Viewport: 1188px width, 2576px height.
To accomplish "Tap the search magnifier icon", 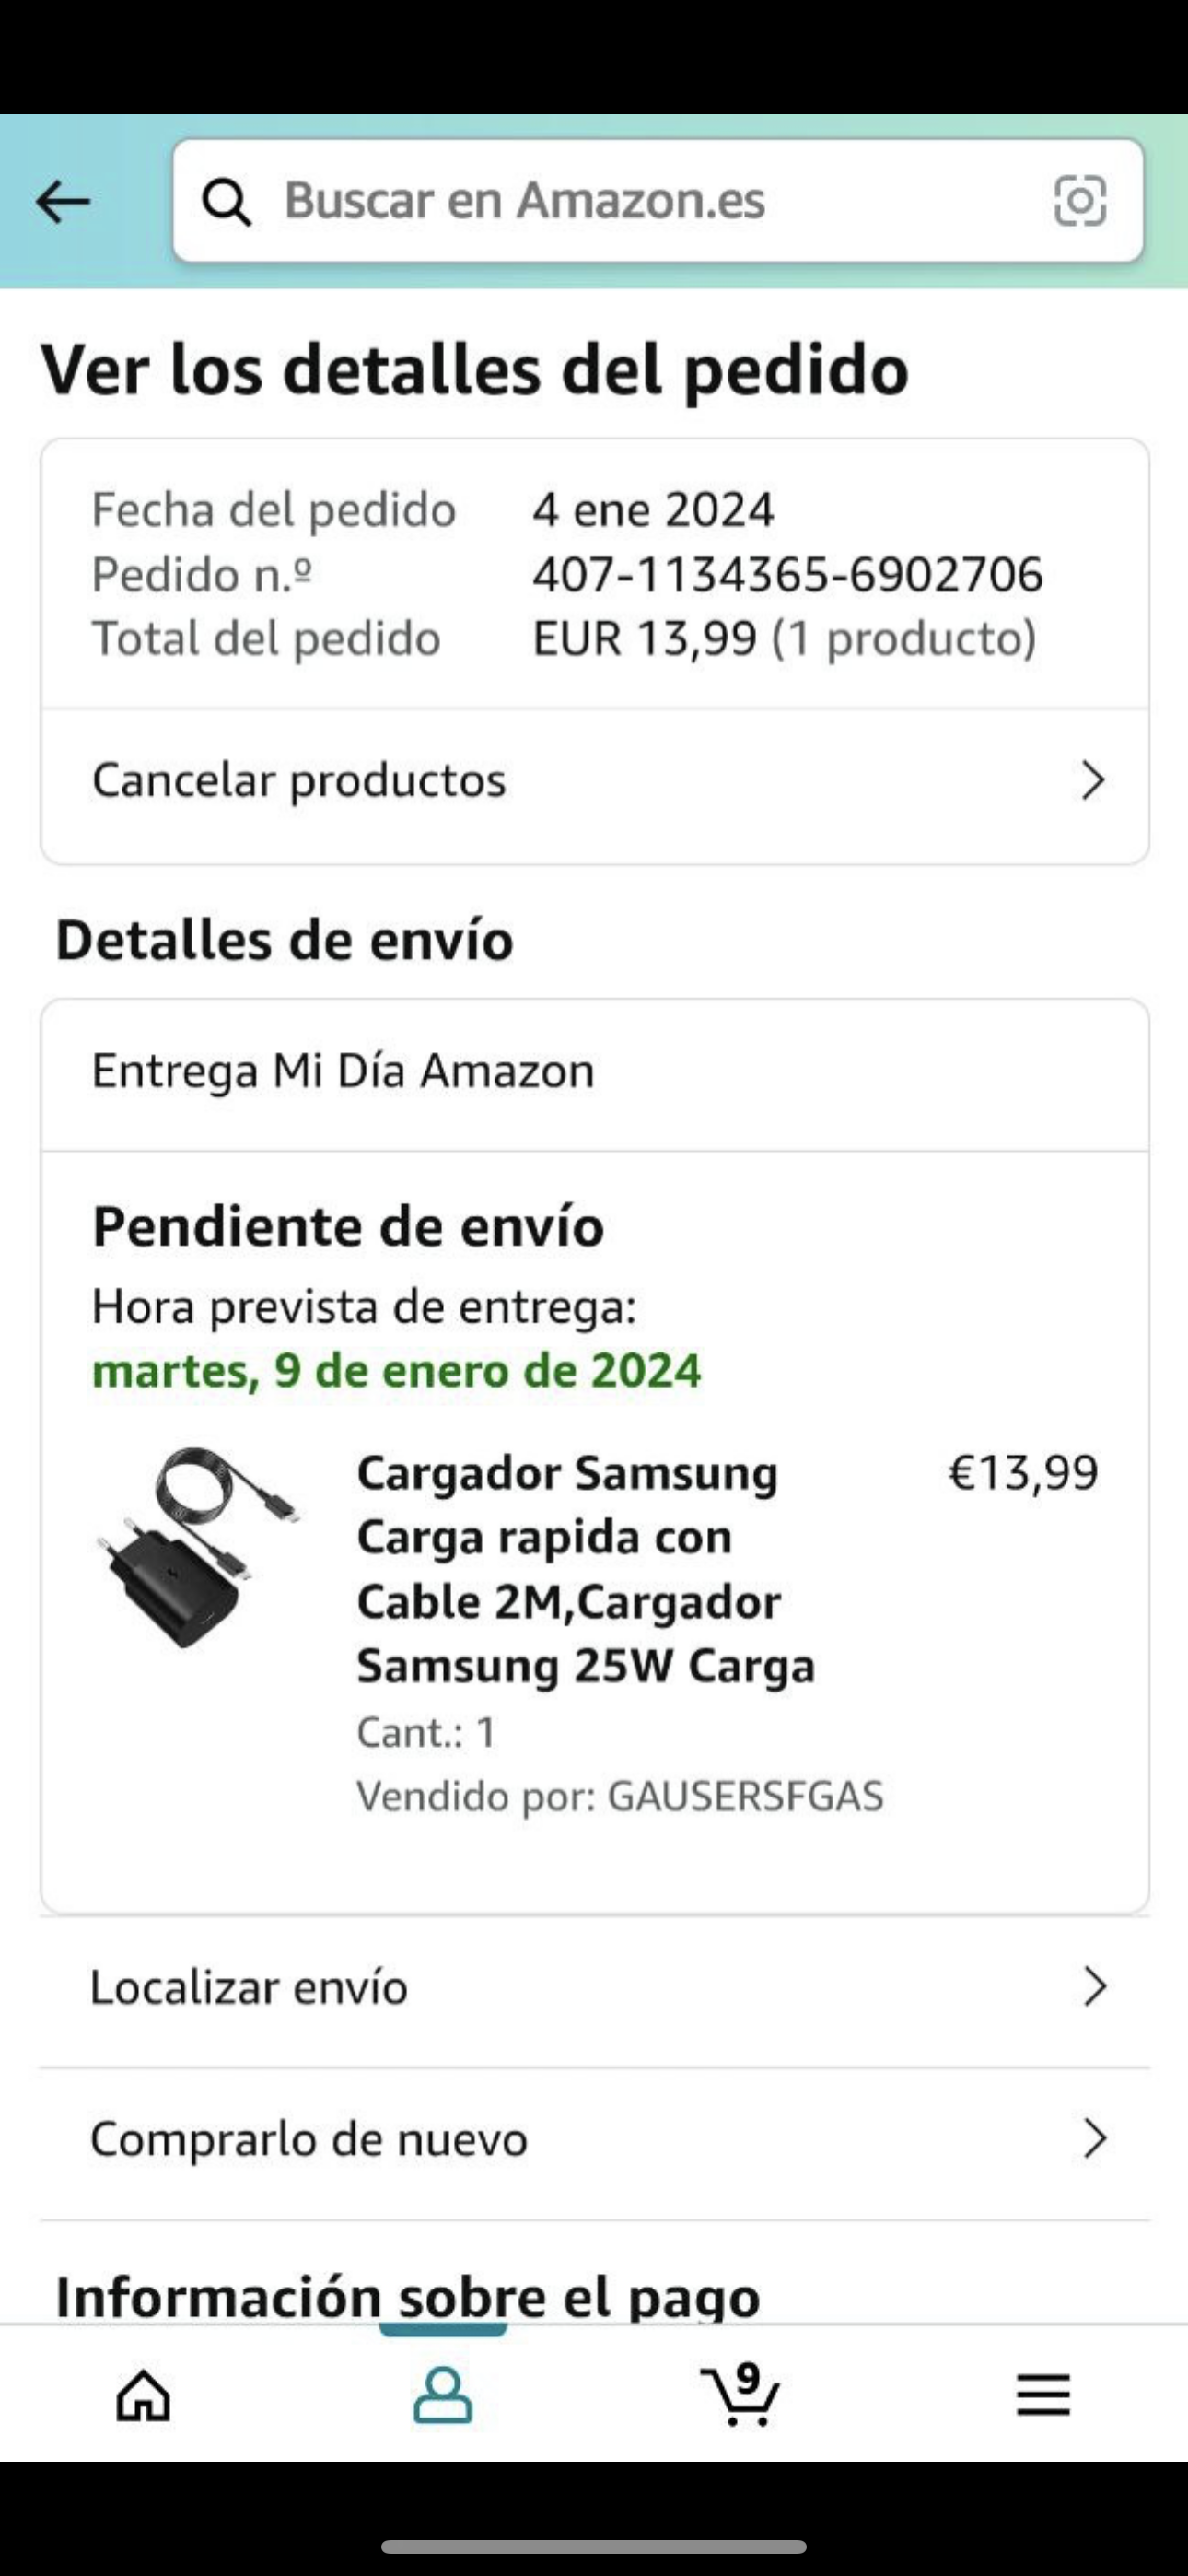I will tap(227, 202).
